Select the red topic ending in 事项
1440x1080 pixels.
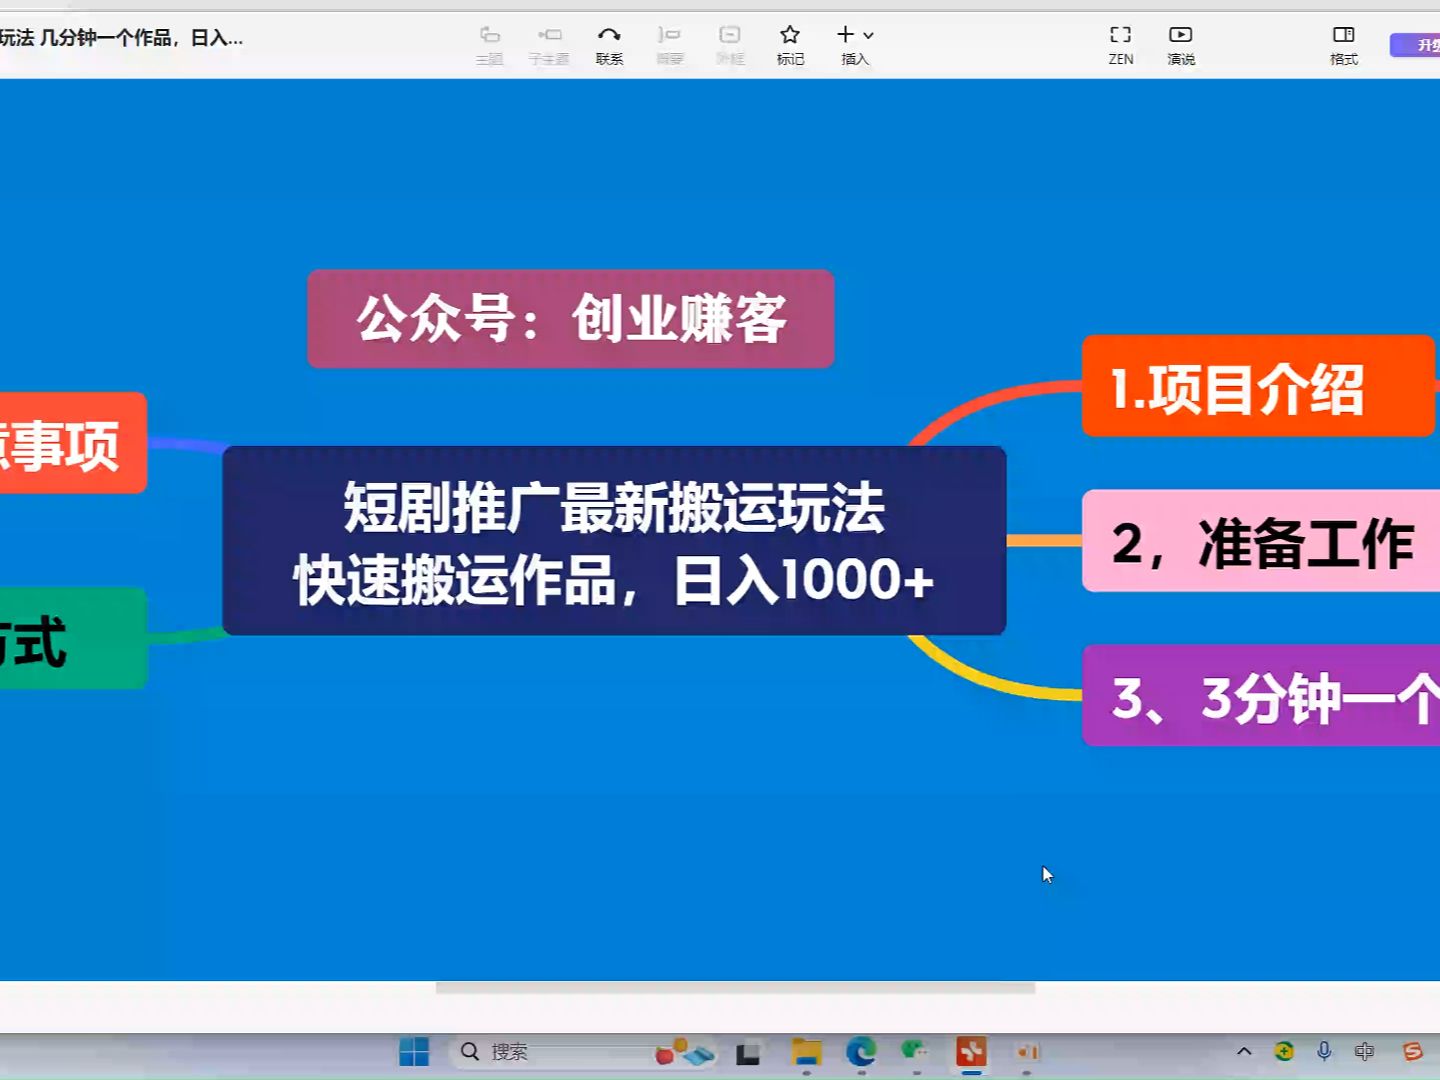pyautogui.click(x=72, y=443)
